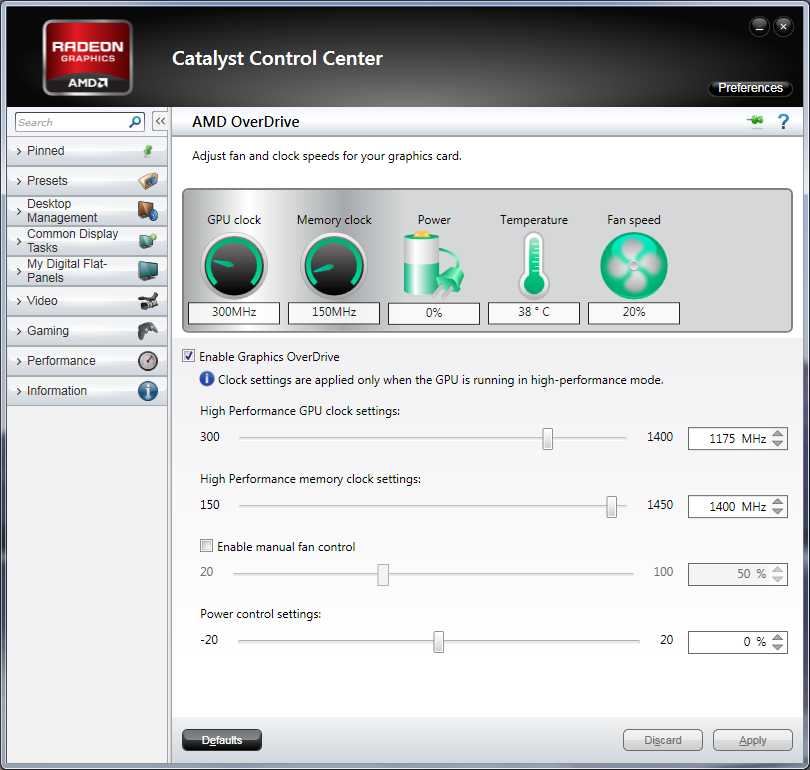Image resolution: width=810 pixels, height=770 pixels.
Task: Disable the Enable Graphics OverDrive checkbox
Action: 188,356
